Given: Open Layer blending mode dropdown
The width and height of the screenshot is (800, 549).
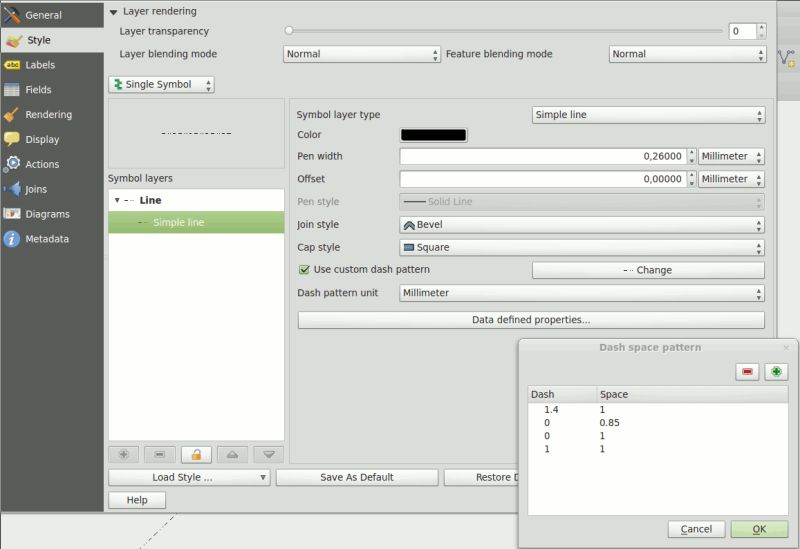Looking at the screenshot, I should [x=362, y=54].
